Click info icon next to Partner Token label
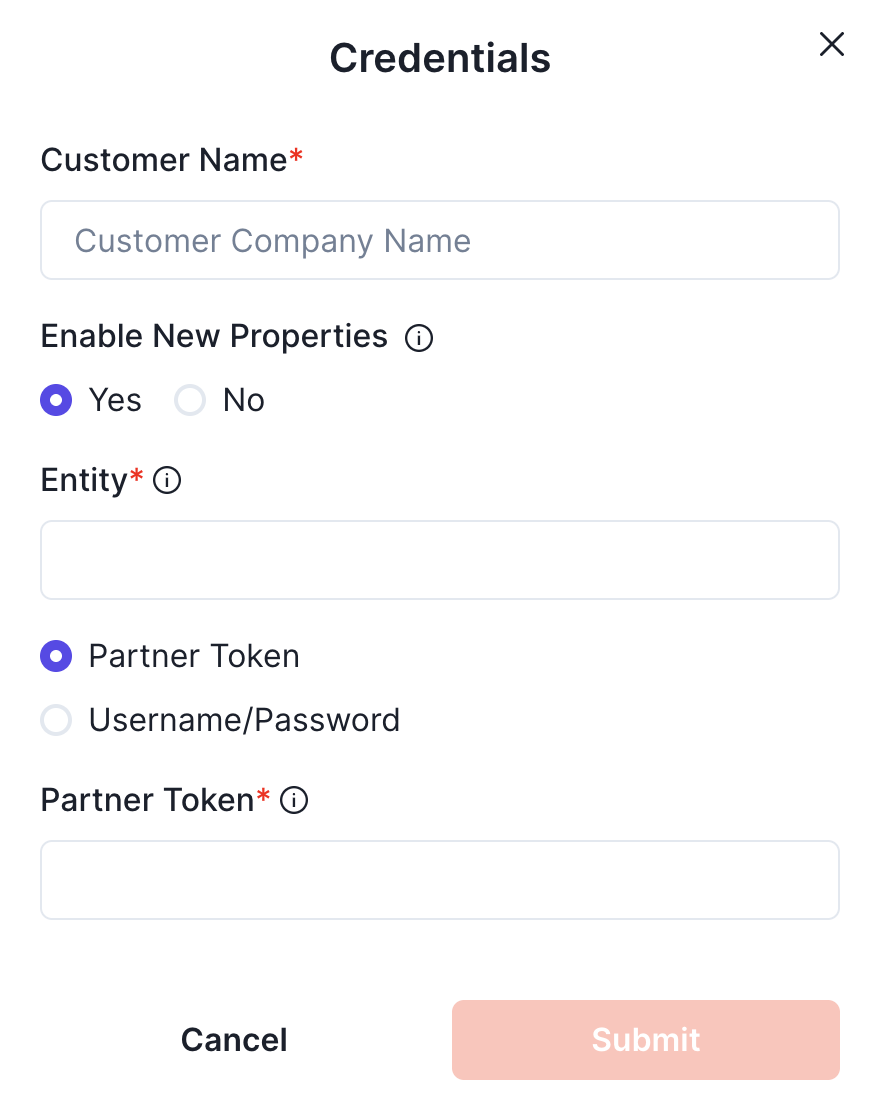Screen dimensions: 878x1104 pos(294,801)
